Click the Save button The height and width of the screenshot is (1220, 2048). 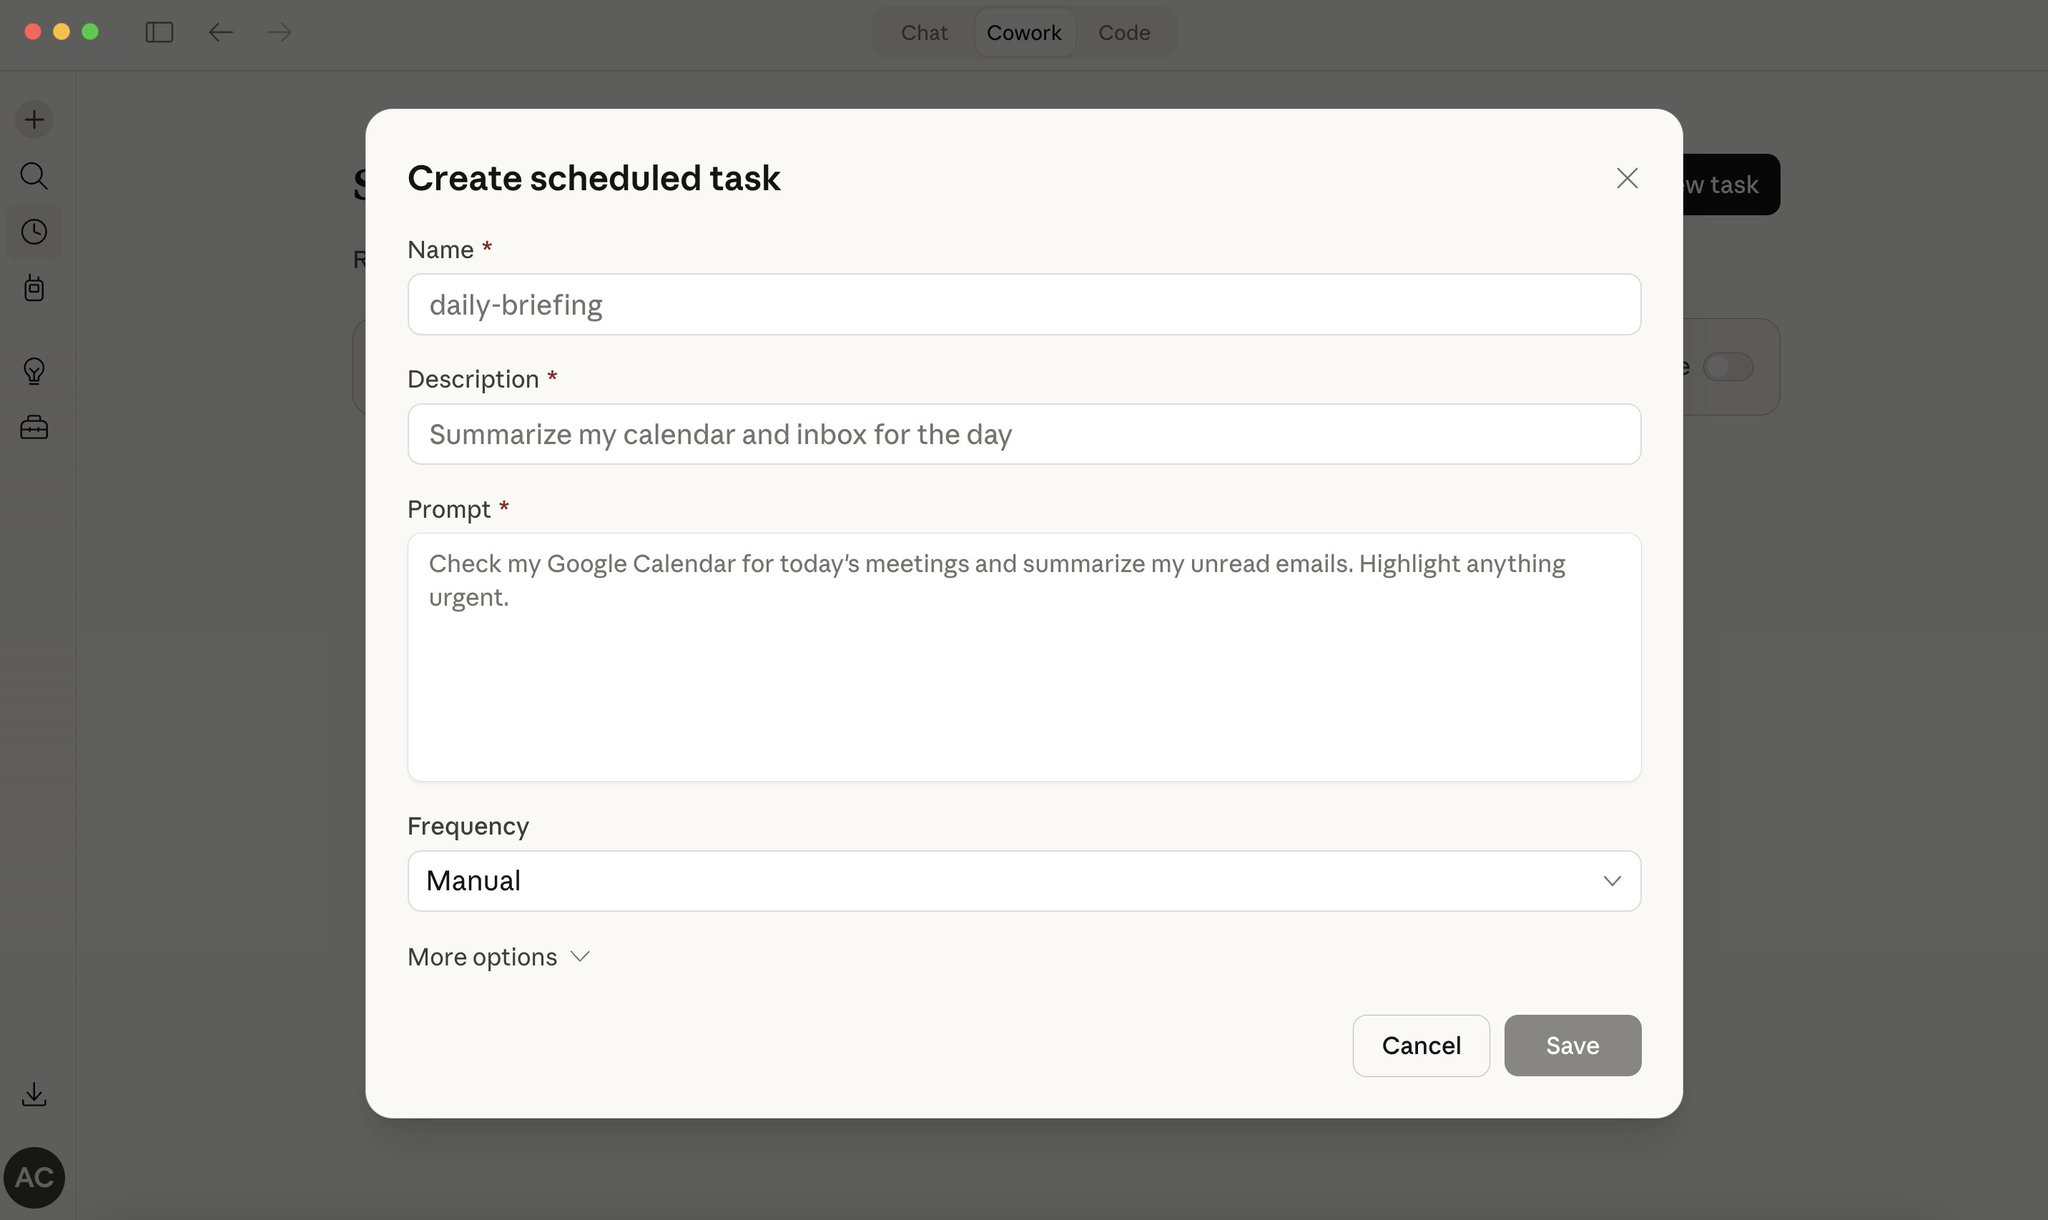pos(1572,1046)
